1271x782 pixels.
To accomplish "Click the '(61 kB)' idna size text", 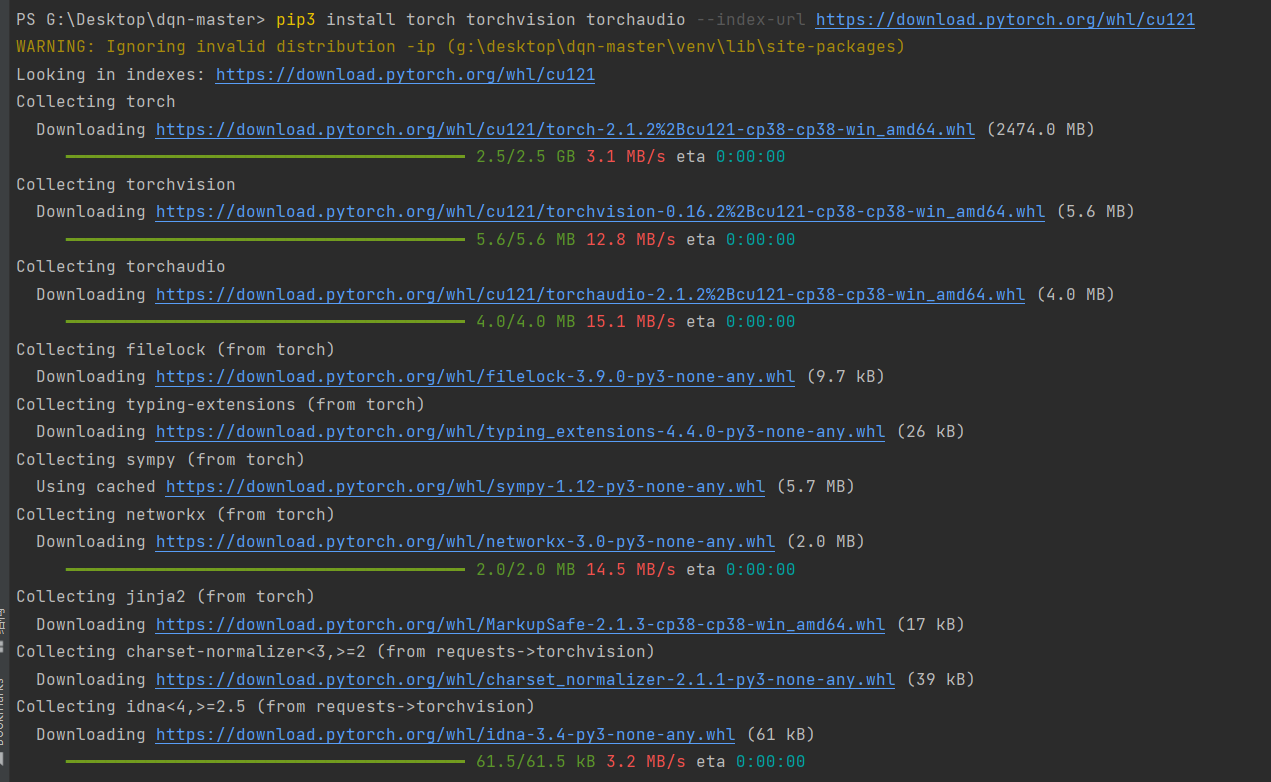I will [x=780, y=734].
